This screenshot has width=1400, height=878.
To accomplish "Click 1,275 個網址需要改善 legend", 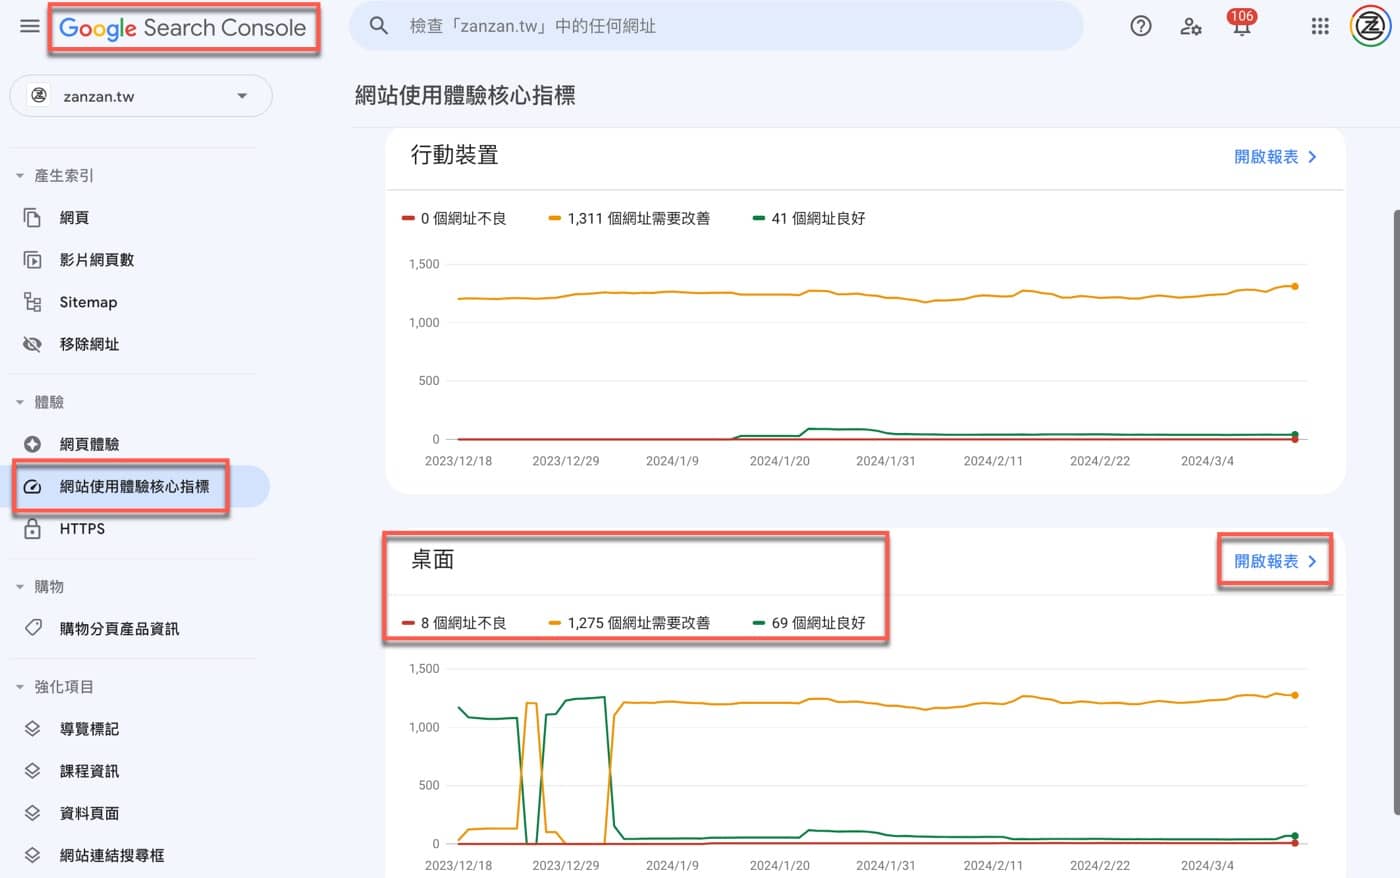I will pyautogui.click(x=629, y=622).
